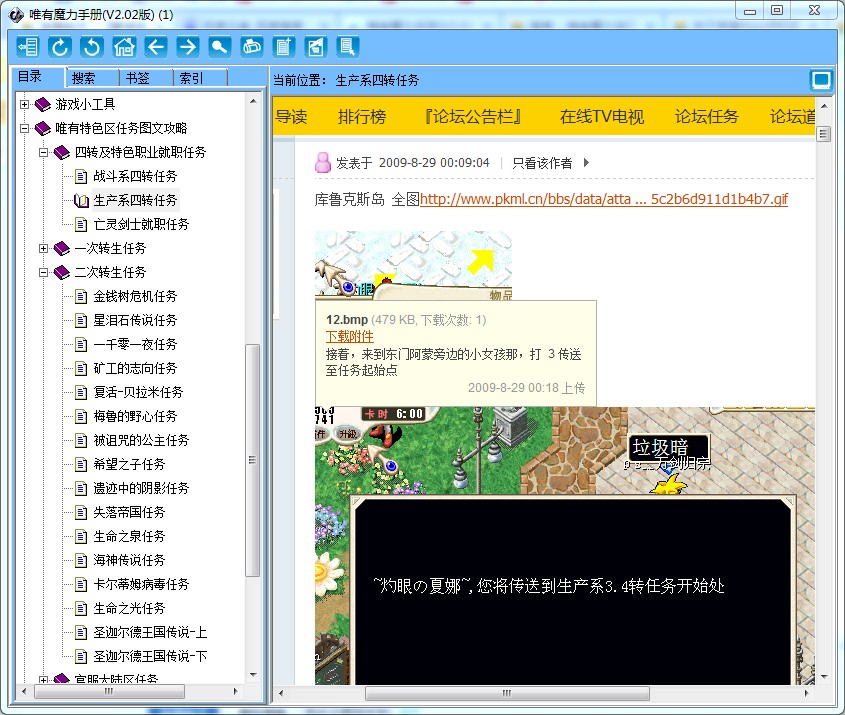Expand the 一次转生任务 tree node
The height and width of the screenshot is (715, 845).
coord(44,248)
